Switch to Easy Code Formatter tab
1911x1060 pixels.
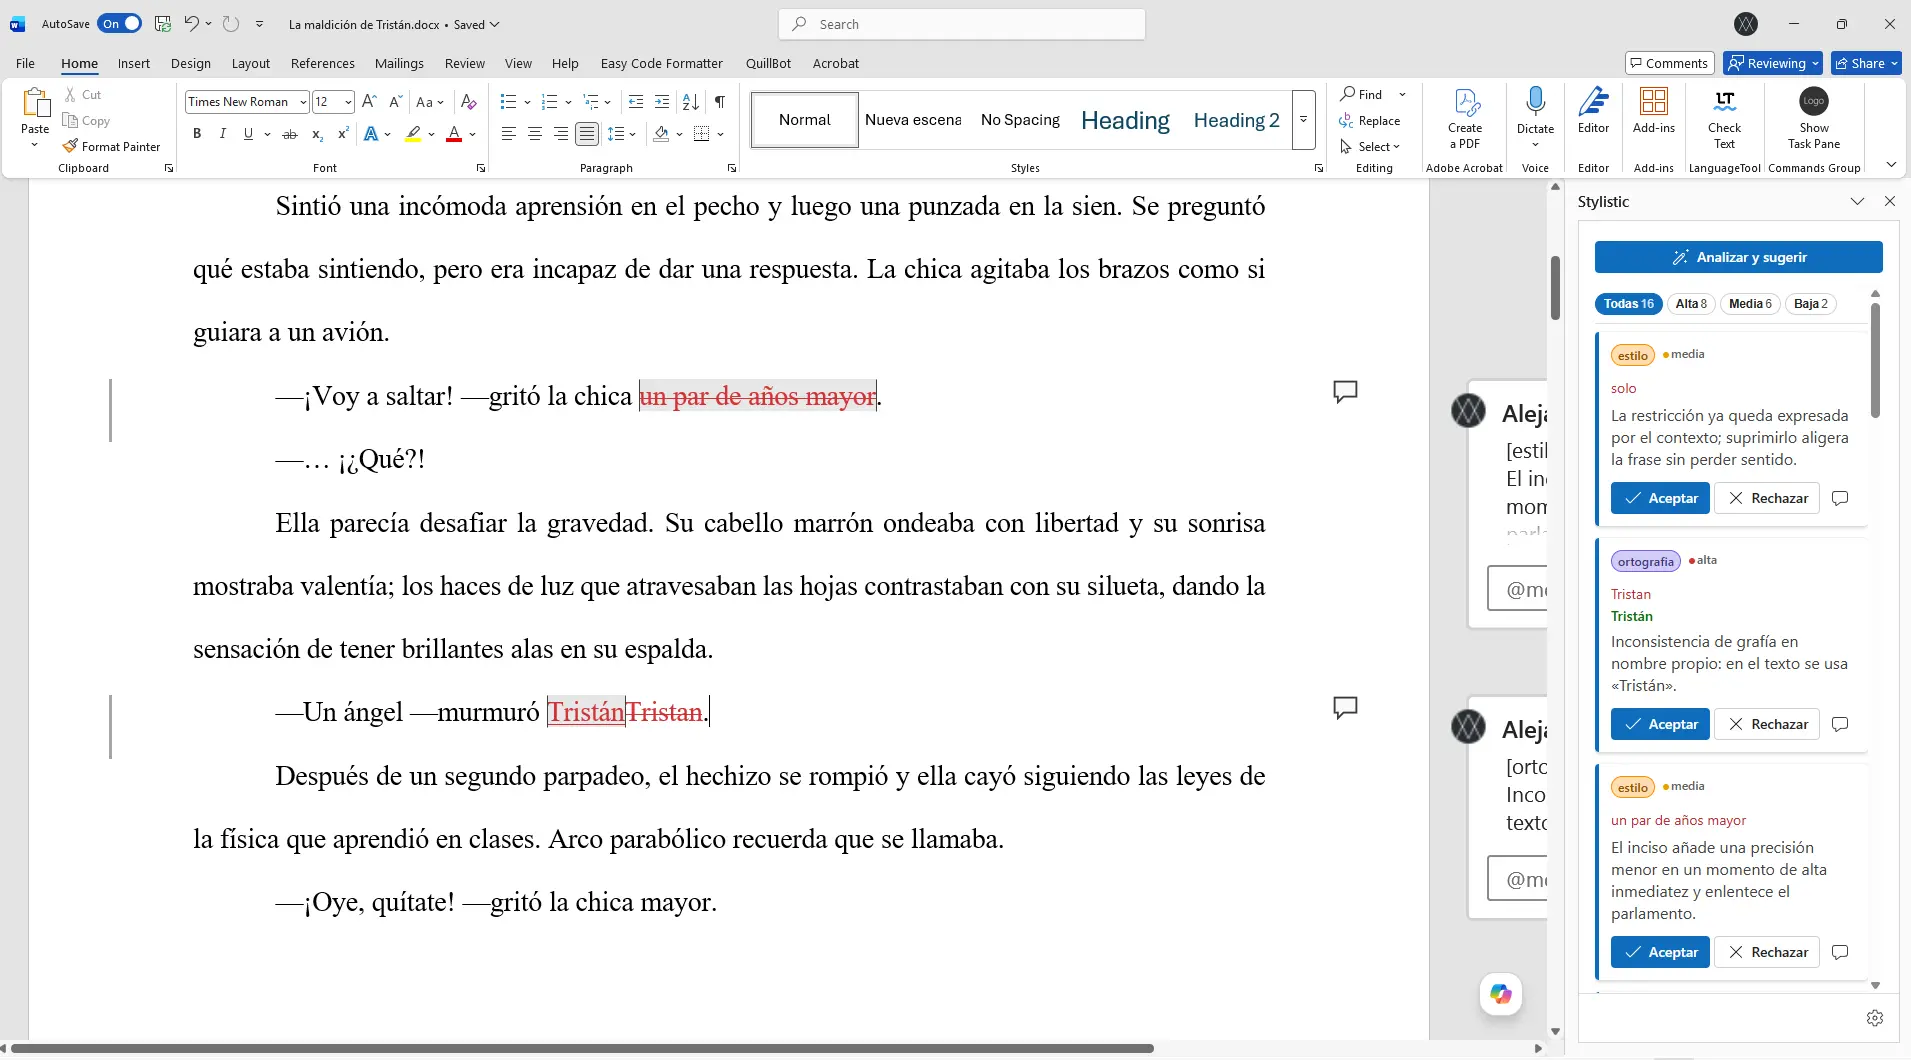[661, 63]
